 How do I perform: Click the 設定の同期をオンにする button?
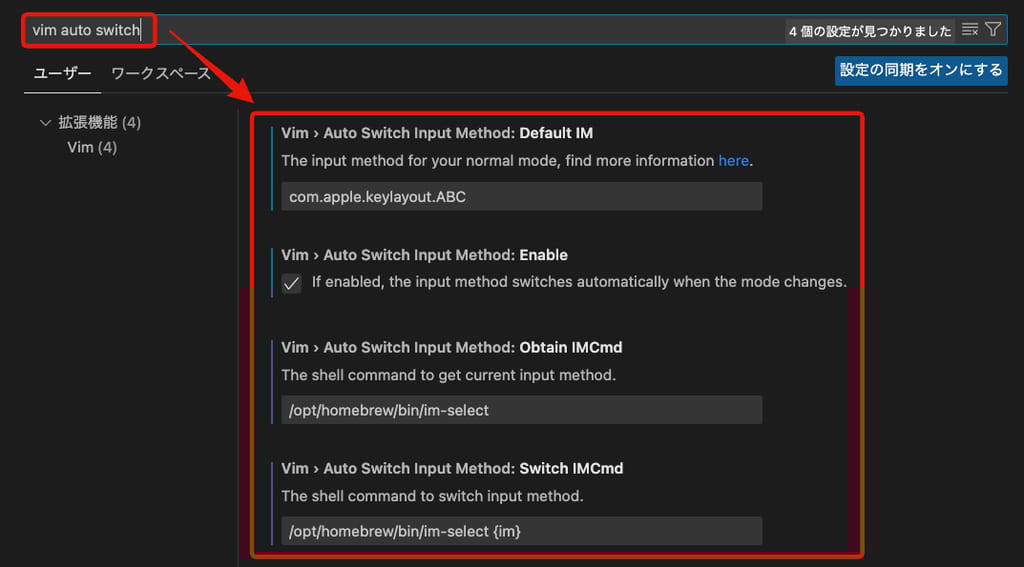(921, 70)
